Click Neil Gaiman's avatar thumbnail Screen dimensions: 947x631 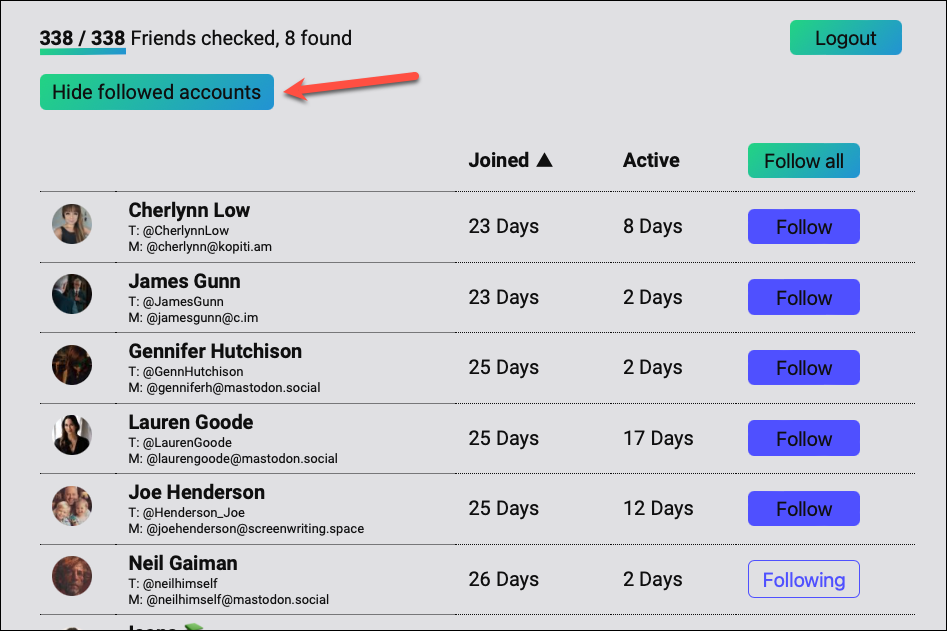click(x=72, y=576)
